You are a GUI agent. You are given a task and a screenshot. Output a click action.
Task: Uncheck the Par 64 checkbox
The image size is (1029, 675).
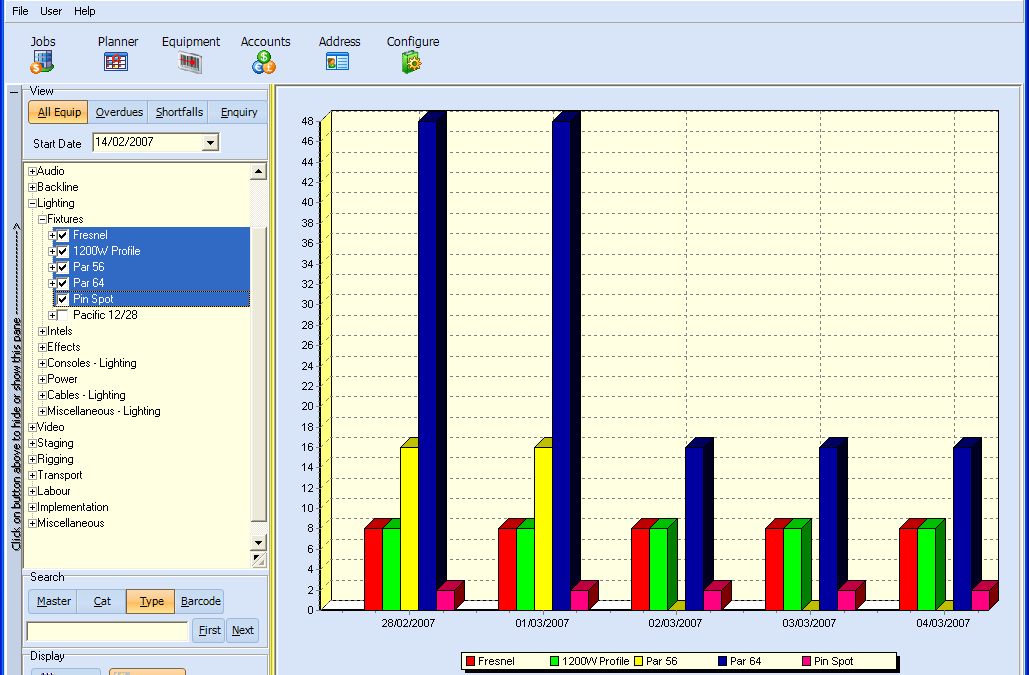tap(63, 284)
